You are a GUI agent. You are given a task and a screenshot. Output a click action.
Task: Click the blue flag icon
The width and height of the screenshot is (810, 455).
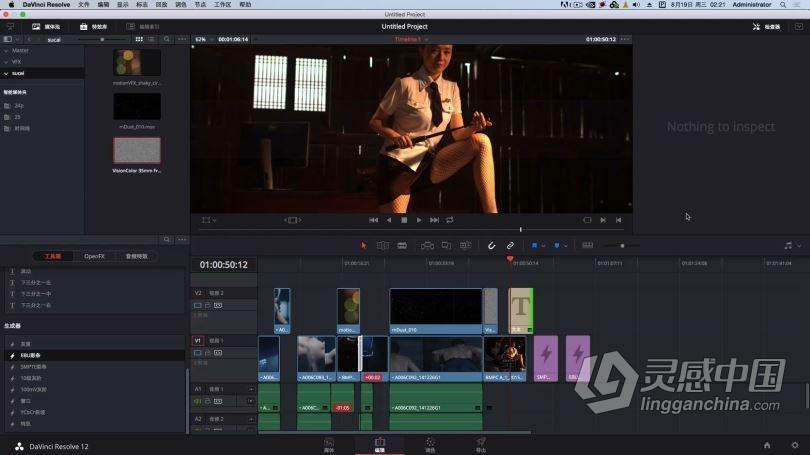534,246
